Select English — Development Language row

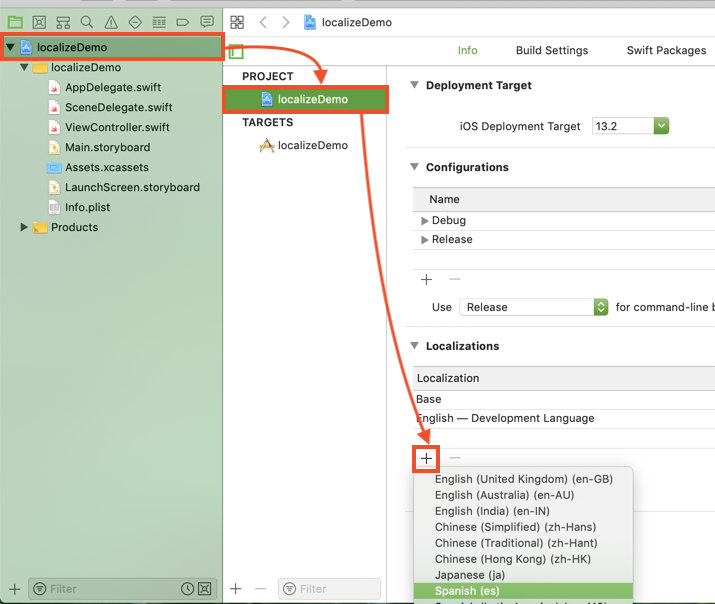564,418
